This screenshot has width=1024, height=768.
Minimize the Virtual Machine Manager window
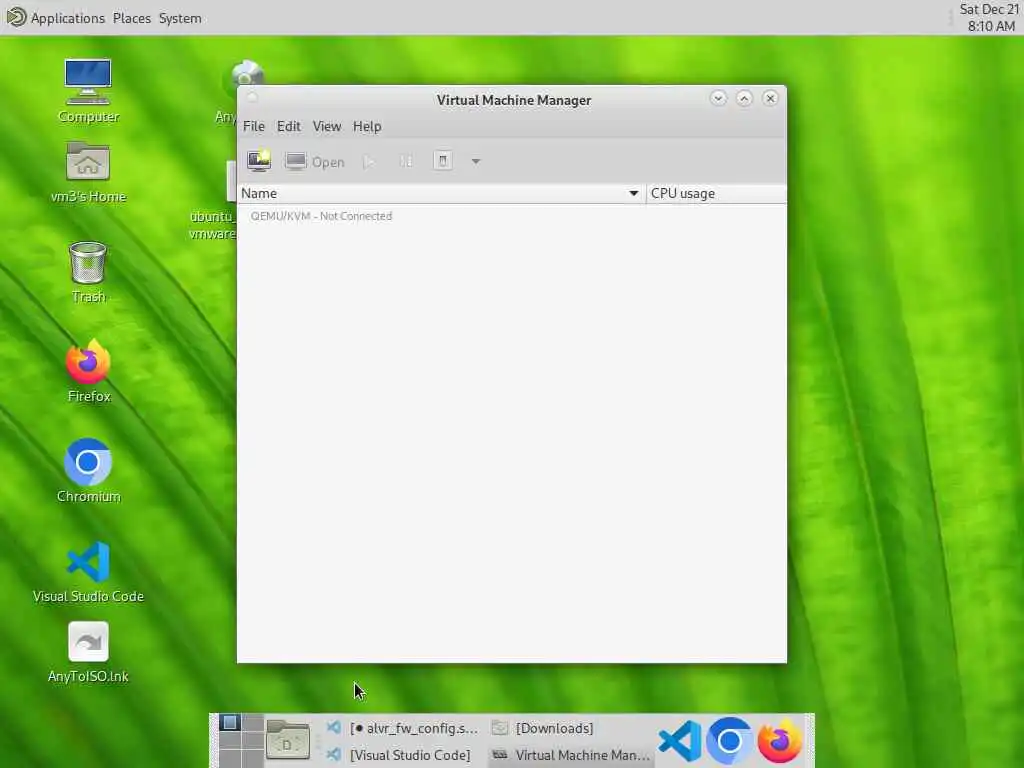point(718,98)
